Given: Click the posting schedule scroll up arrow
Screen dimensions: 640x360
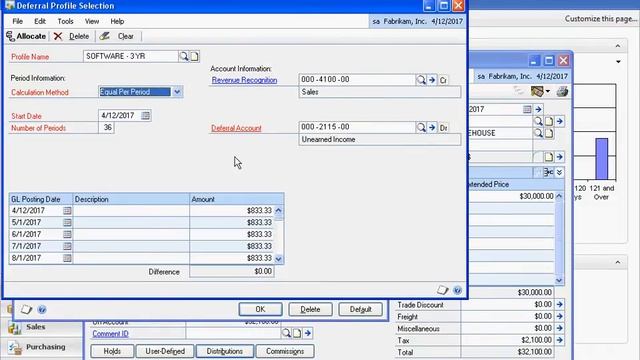Looking at the screenshot, I should (x=278, y=211).
